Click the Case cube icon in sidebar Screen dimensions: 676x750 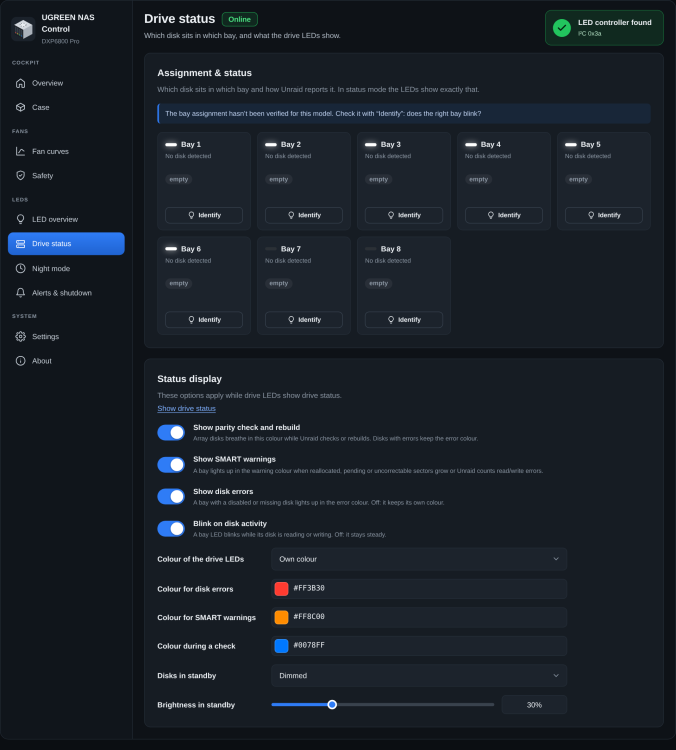pos(21,107)
